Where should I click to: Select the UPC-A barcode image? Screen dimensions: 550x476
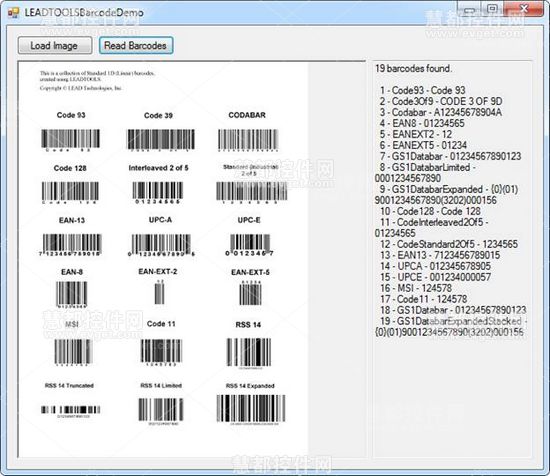[x=161, y=244]
